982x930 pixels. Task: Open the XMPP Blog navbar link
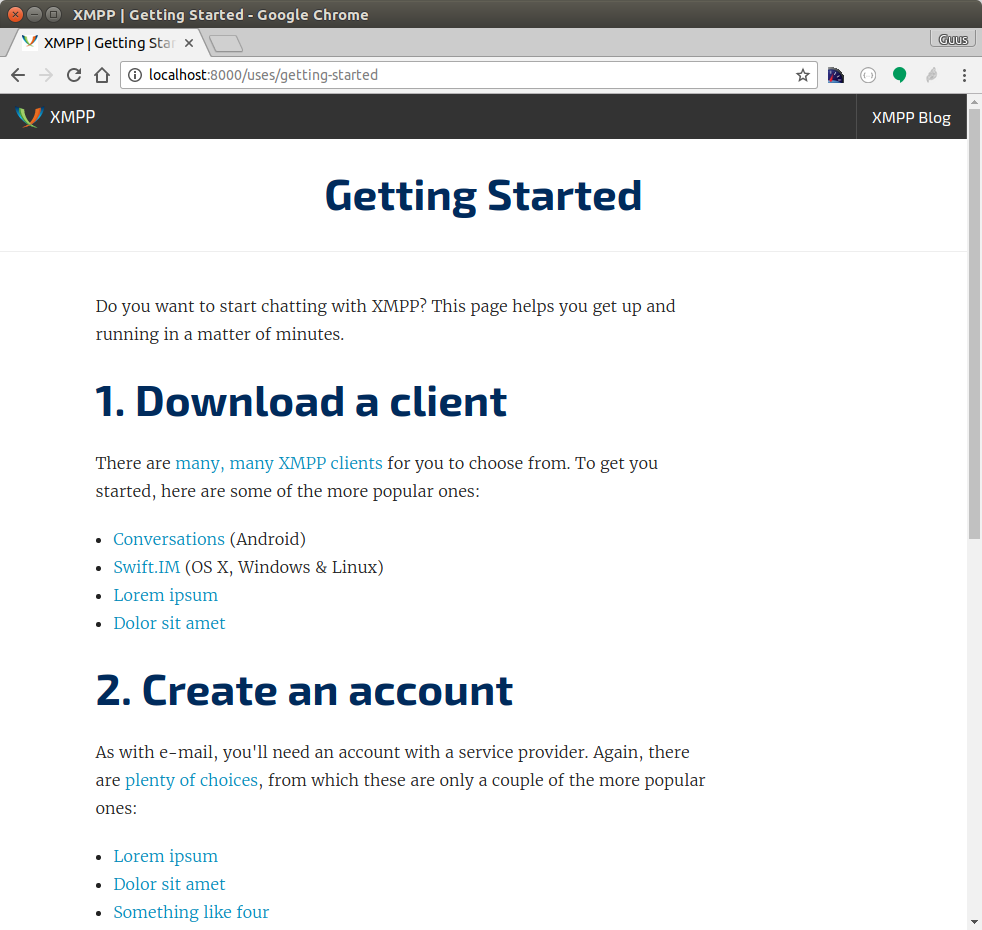click(x=911, y=118)
